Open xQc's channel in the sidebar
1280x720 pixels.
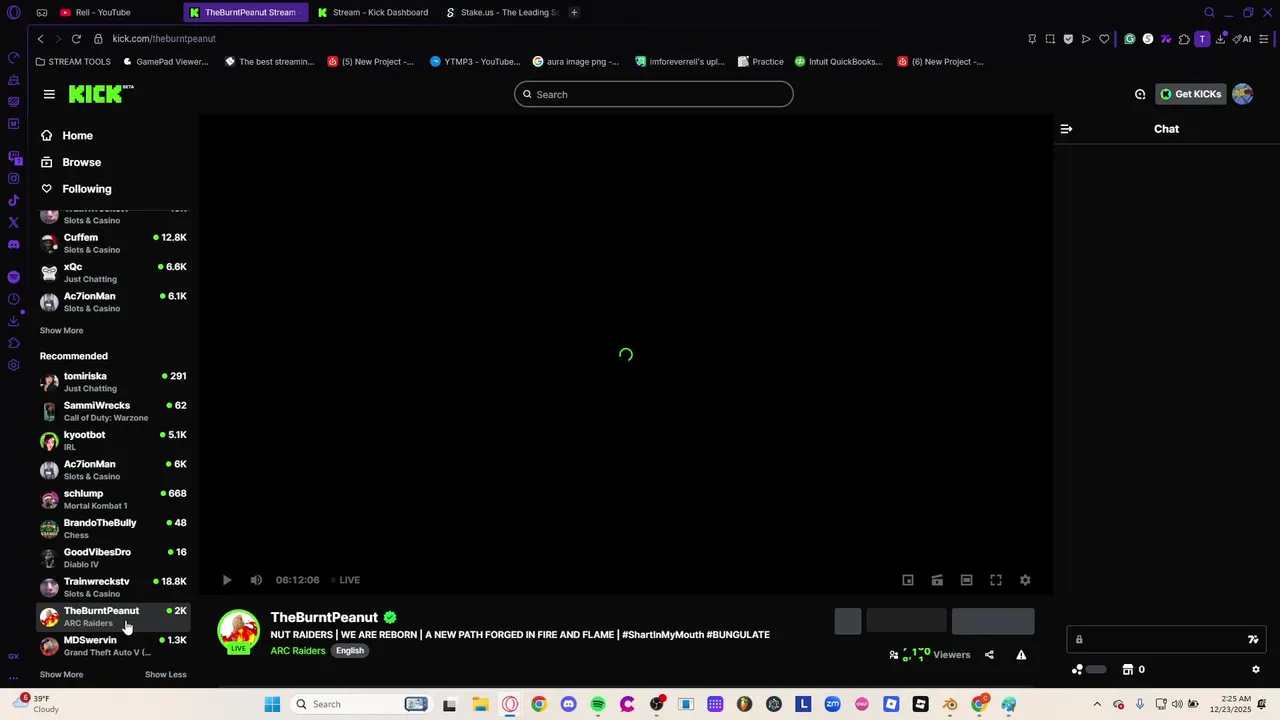[113, 272]
